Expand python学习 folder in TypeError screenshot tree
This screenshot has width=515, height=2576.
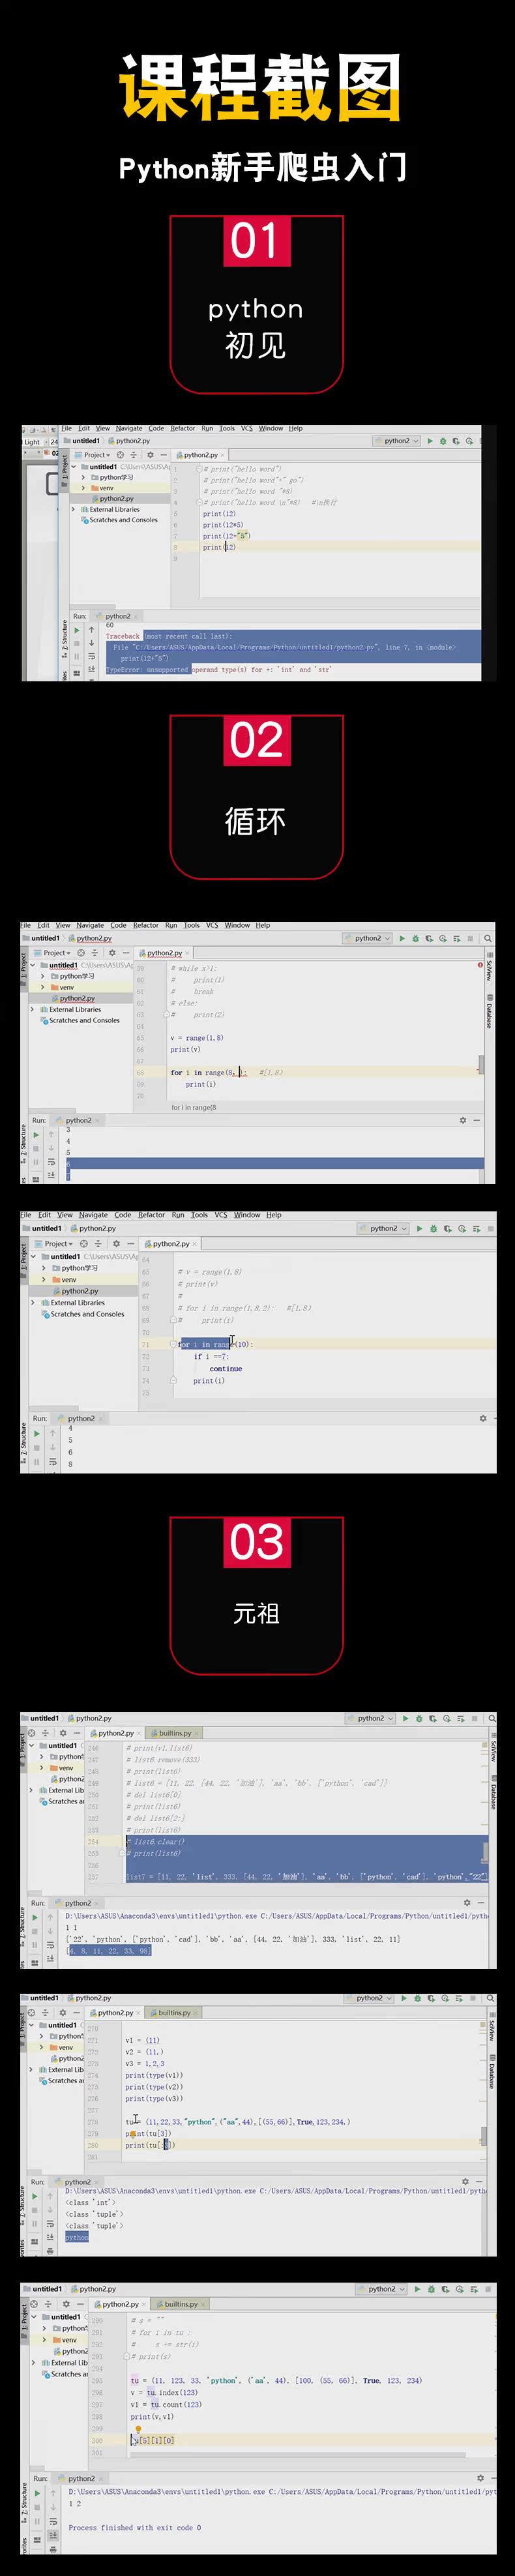coord(83,477)
